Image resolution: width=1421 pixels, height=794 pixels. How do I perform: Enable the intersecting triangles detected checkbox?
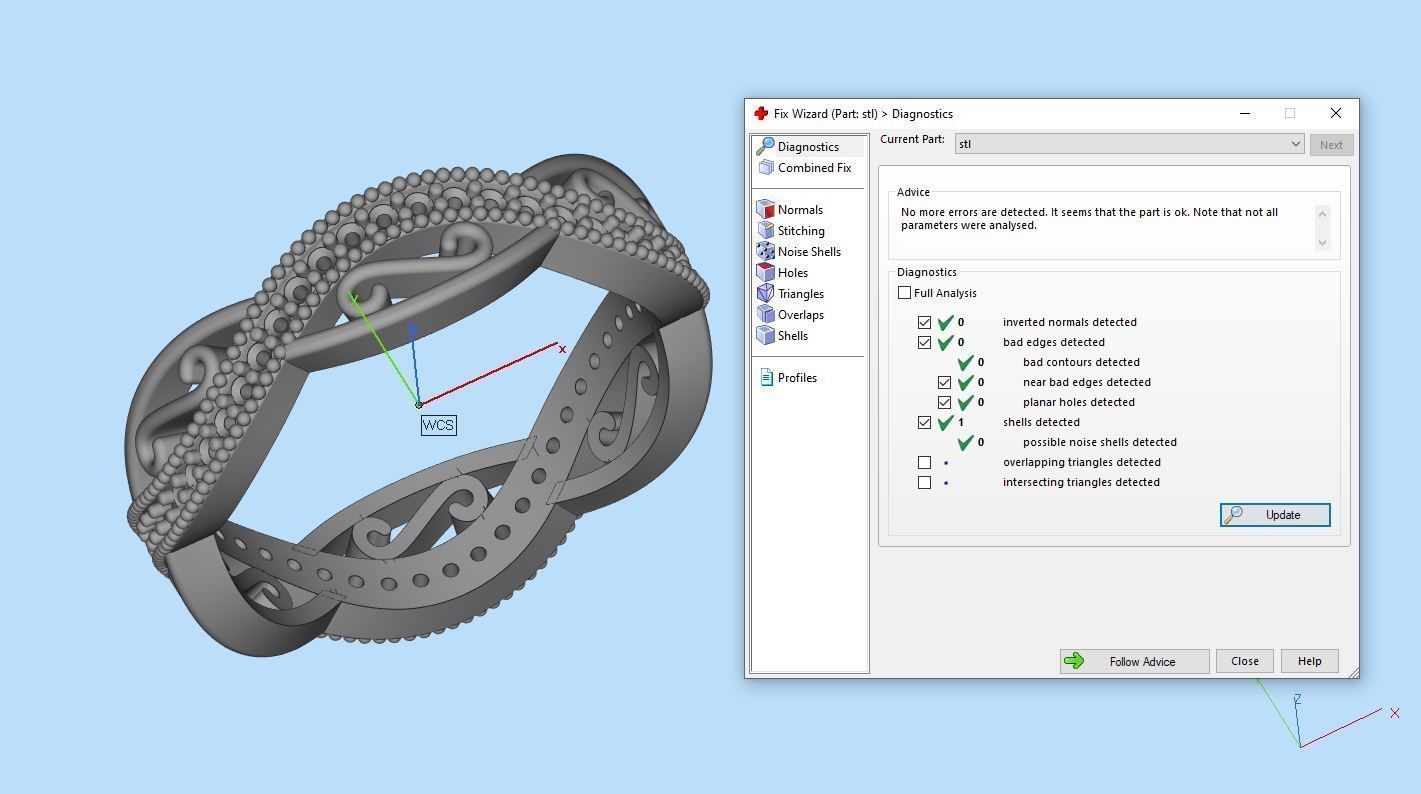pyautogui.click(x=925, y=483)
